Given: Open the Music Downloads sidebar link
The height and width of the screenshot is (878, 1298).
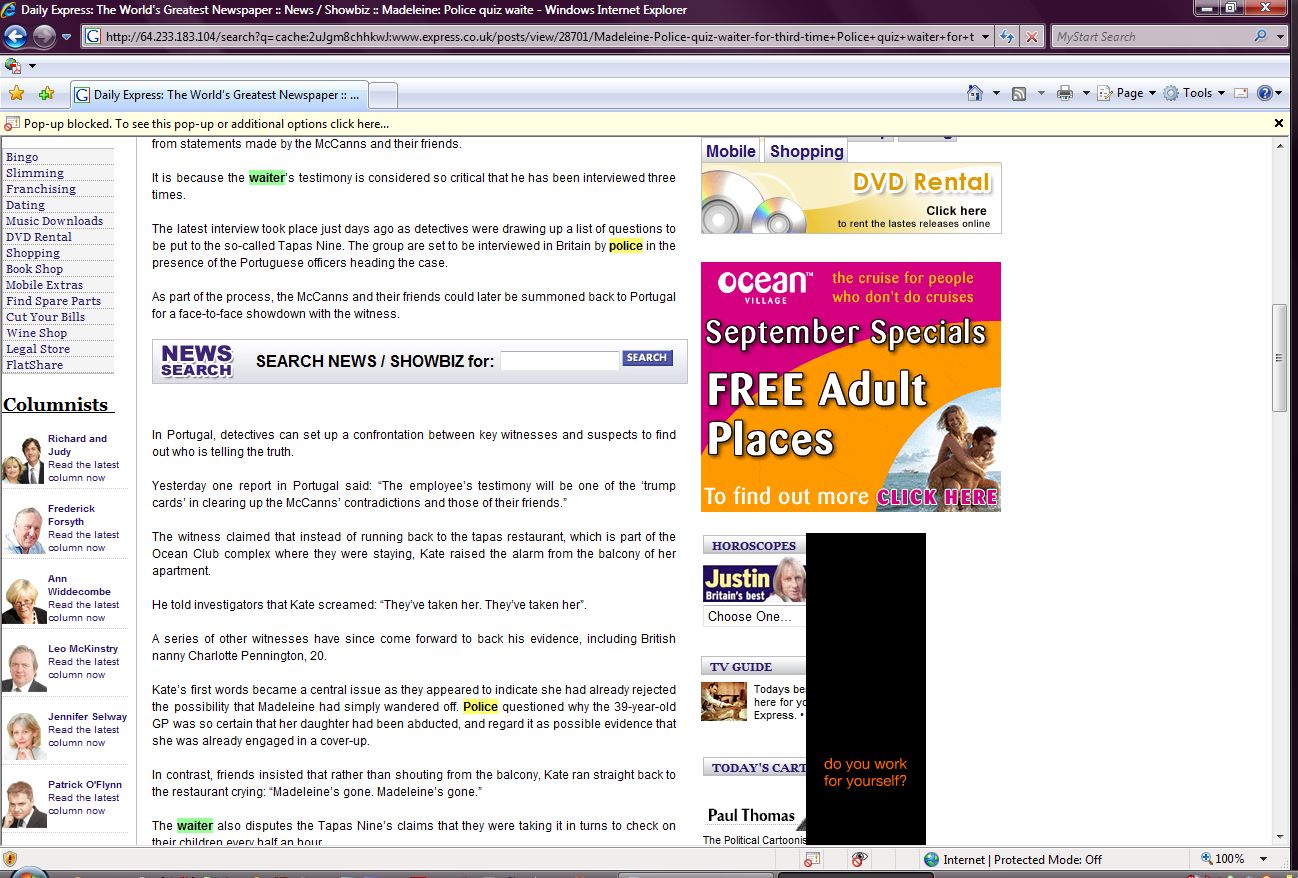Looking at the screenshot, I should (x=54, y=221).
